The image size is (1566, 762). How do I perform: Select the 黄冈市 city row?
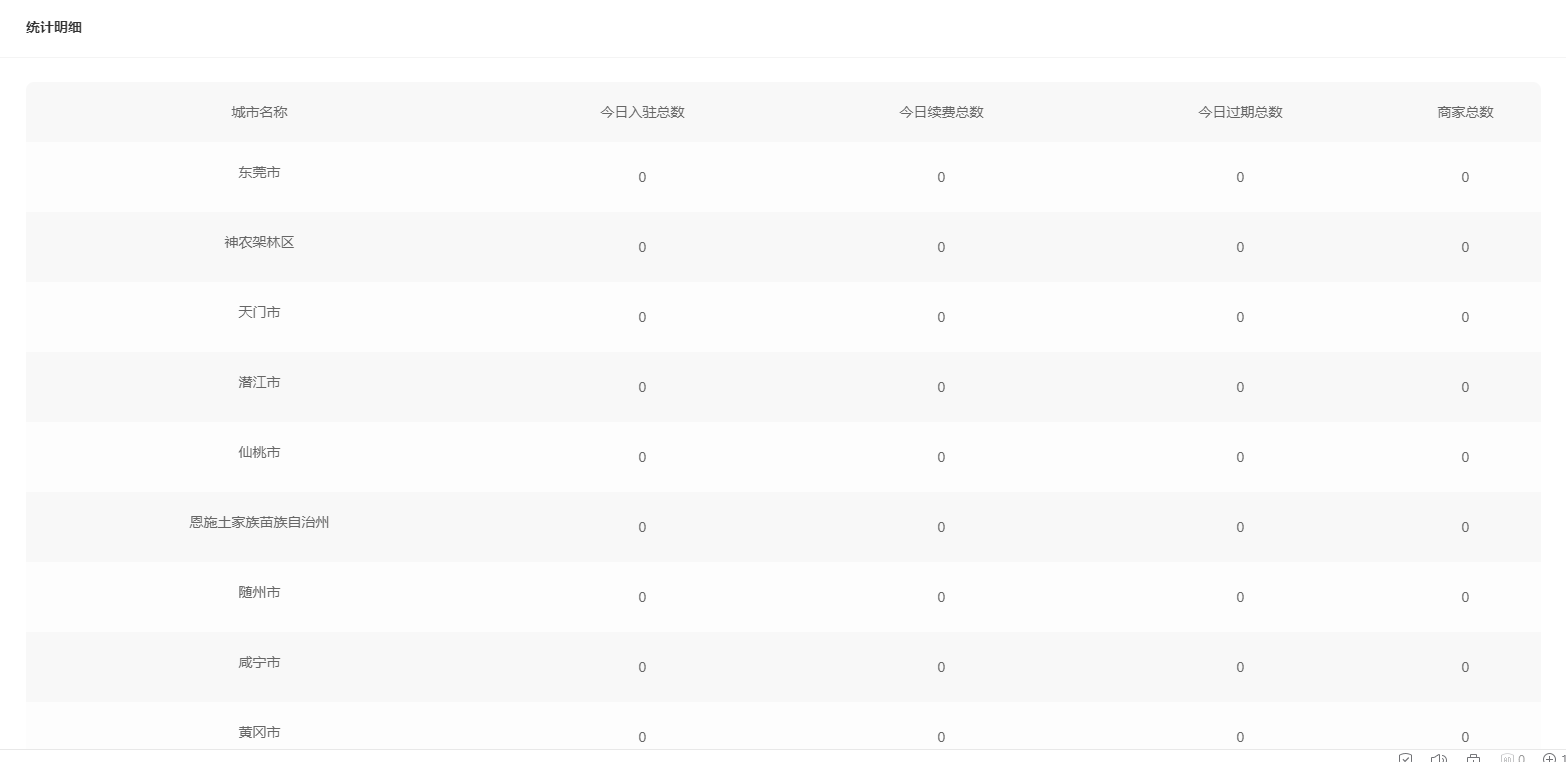coord(783,726)
